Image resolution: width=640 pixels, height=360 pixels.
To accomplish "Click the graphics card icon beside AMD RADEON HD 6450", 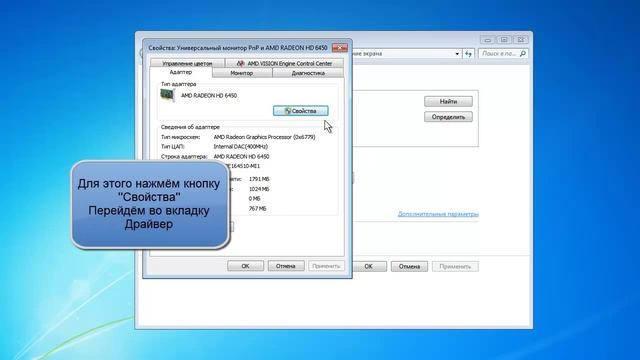I will [167, 95].
